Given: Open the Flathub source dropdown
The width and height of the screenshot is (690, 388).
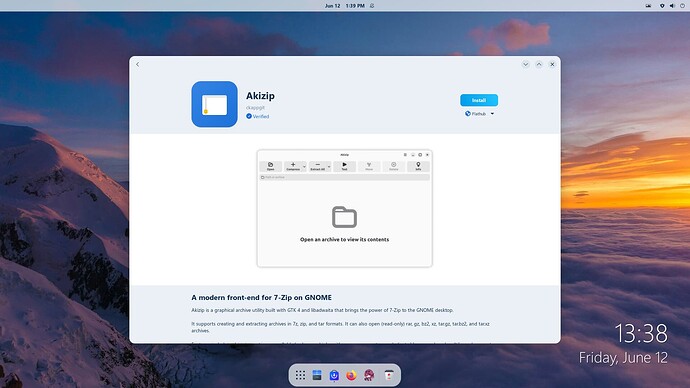Looking at the screenshot, I should coord(480,114).
